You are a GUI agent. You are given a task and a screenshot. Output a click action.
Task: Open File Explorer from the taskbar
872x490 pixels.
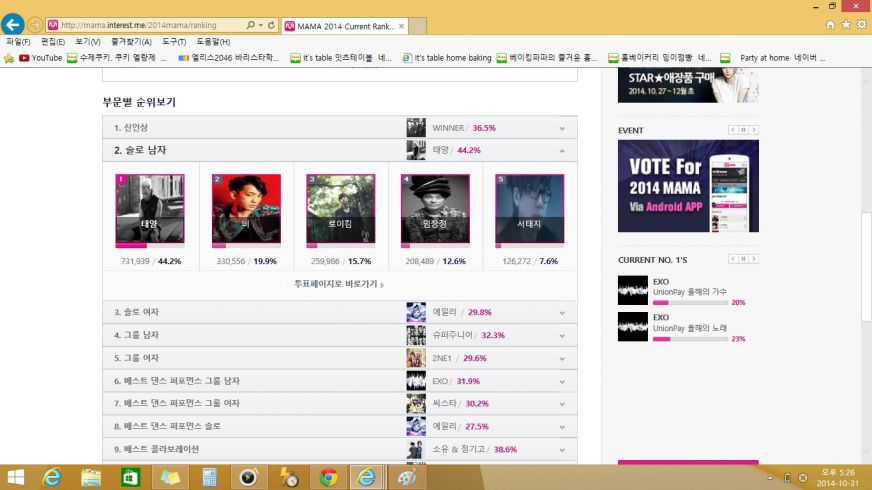91,477
